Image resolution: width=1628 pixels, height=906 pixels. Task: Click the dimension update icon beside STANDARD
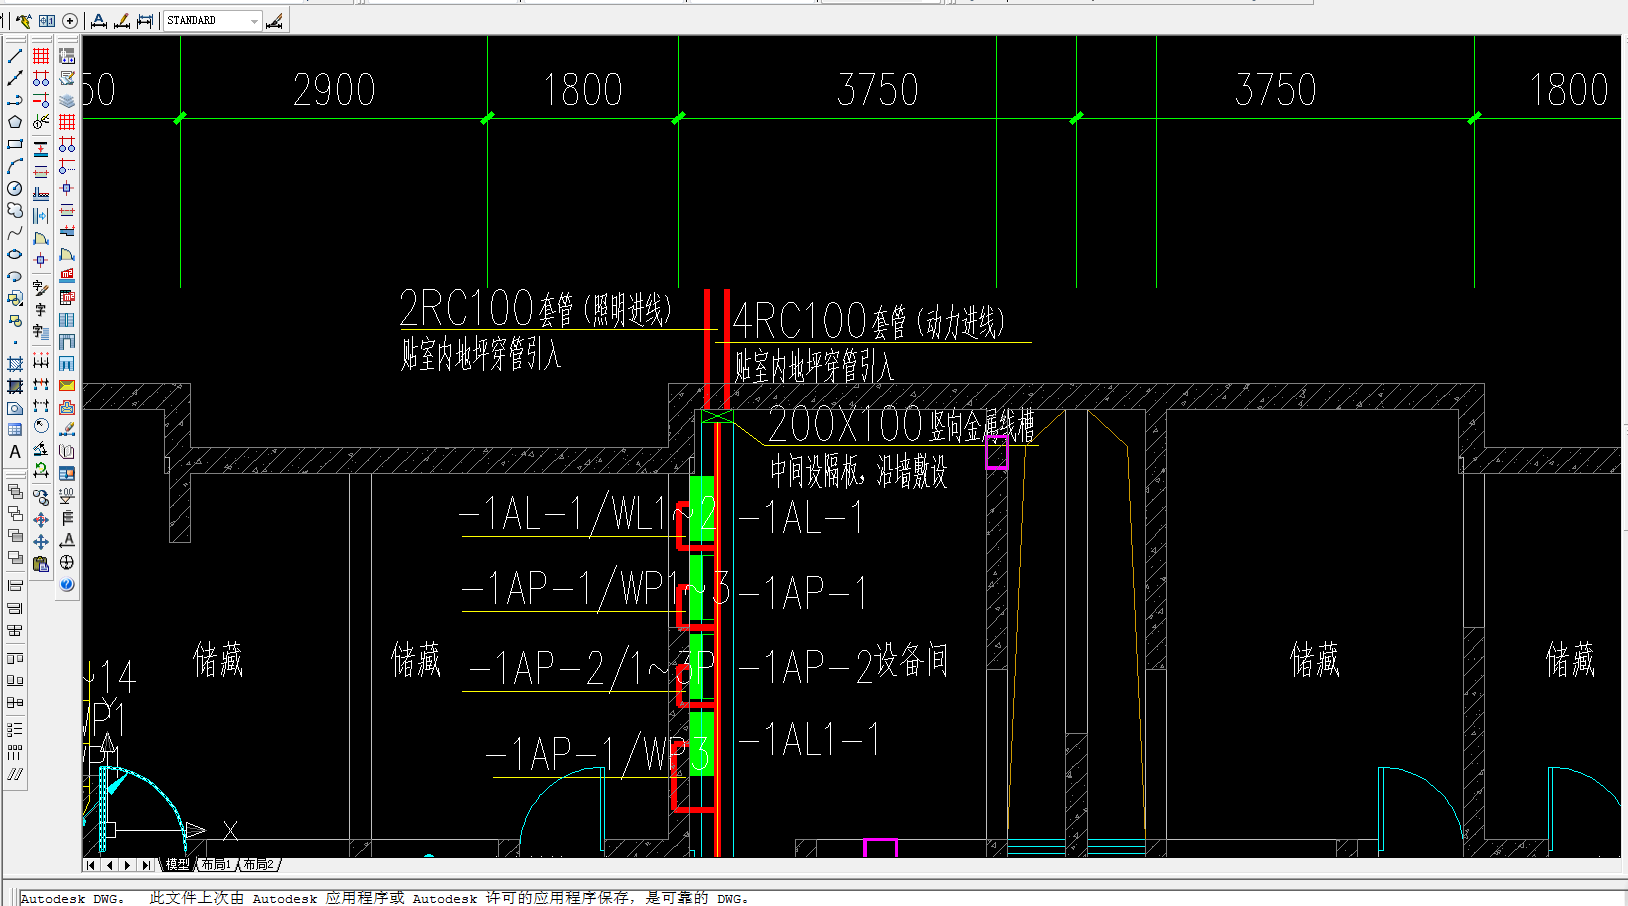[274, 21]
